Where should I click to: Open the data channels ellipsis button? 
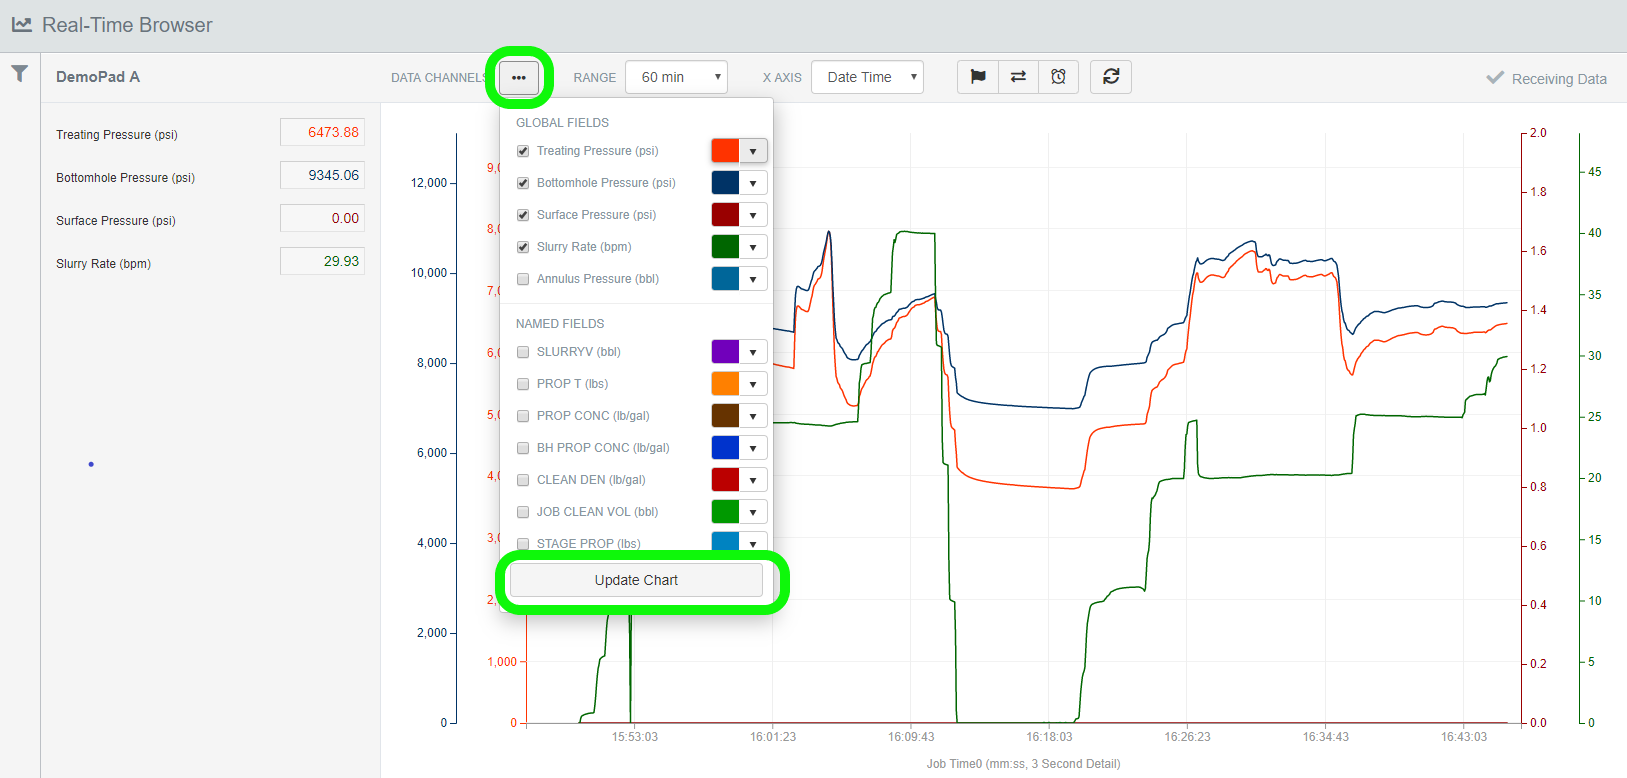click(x=518, y=77)
